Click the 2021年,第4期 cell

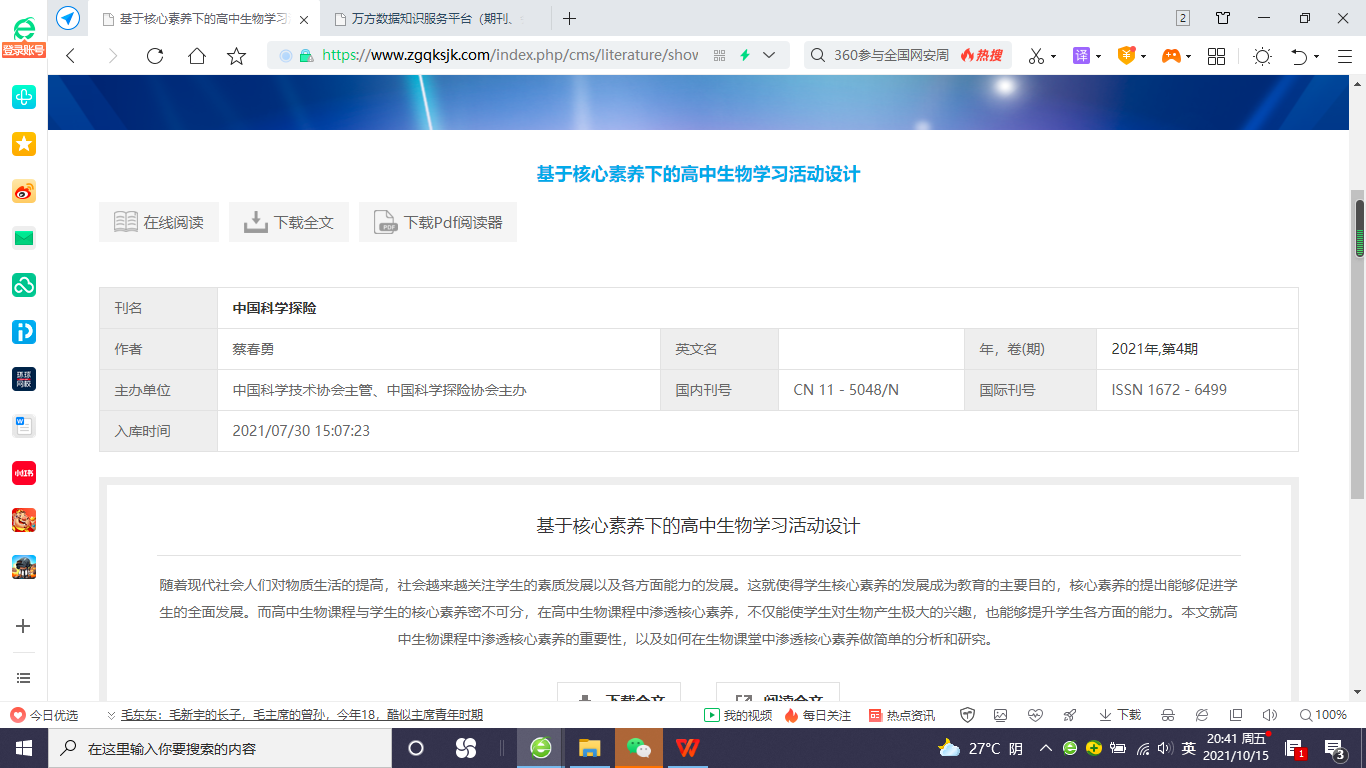pos(1197,349)
